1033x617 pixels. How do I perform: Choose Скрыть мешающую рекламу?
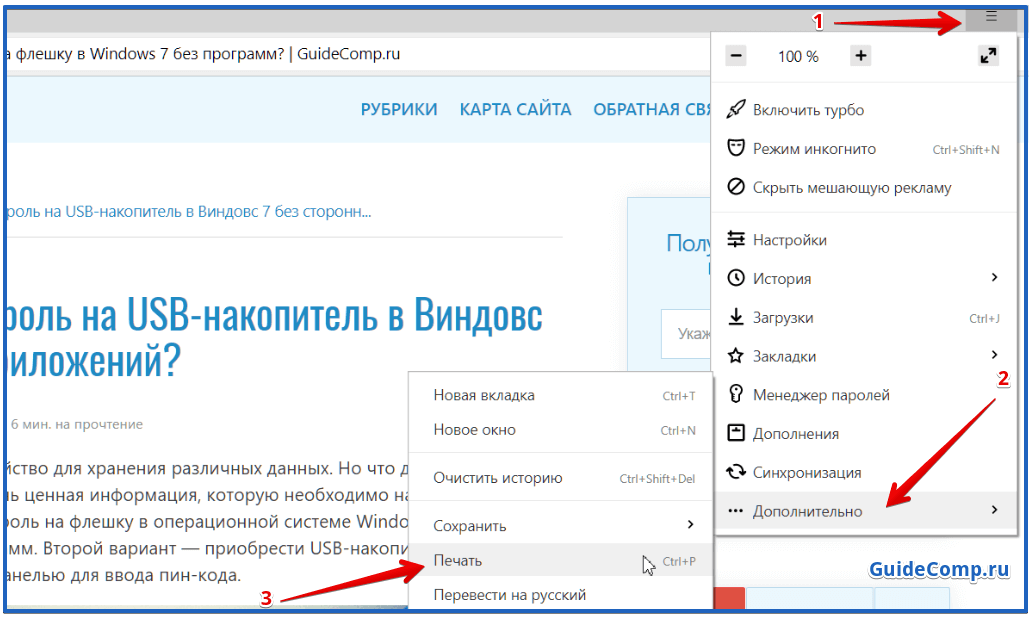pos(865,188)
